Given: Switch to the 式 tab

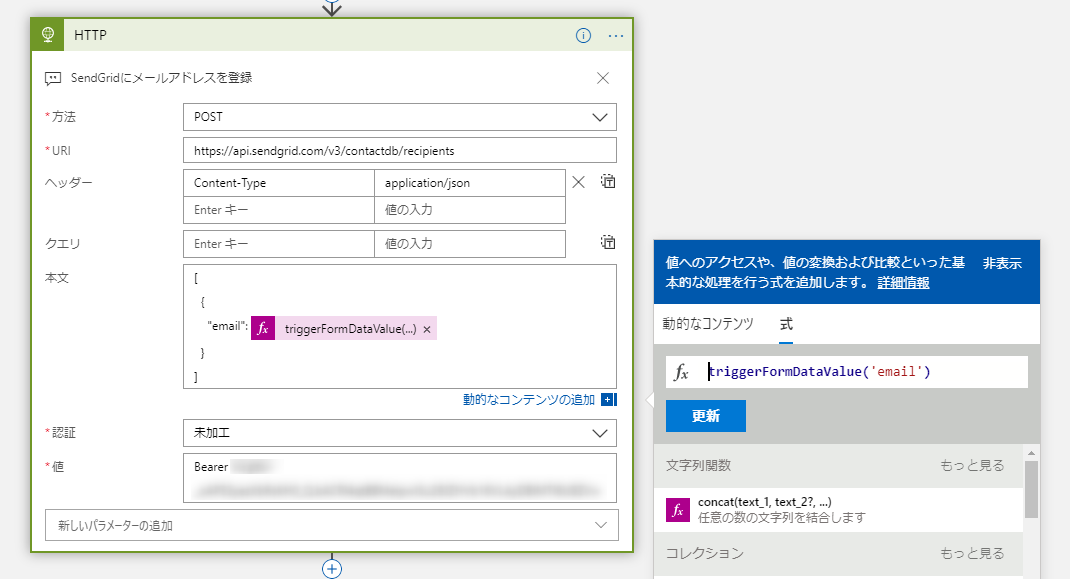Looking at the screenshot, I should (x=786, y=324).
